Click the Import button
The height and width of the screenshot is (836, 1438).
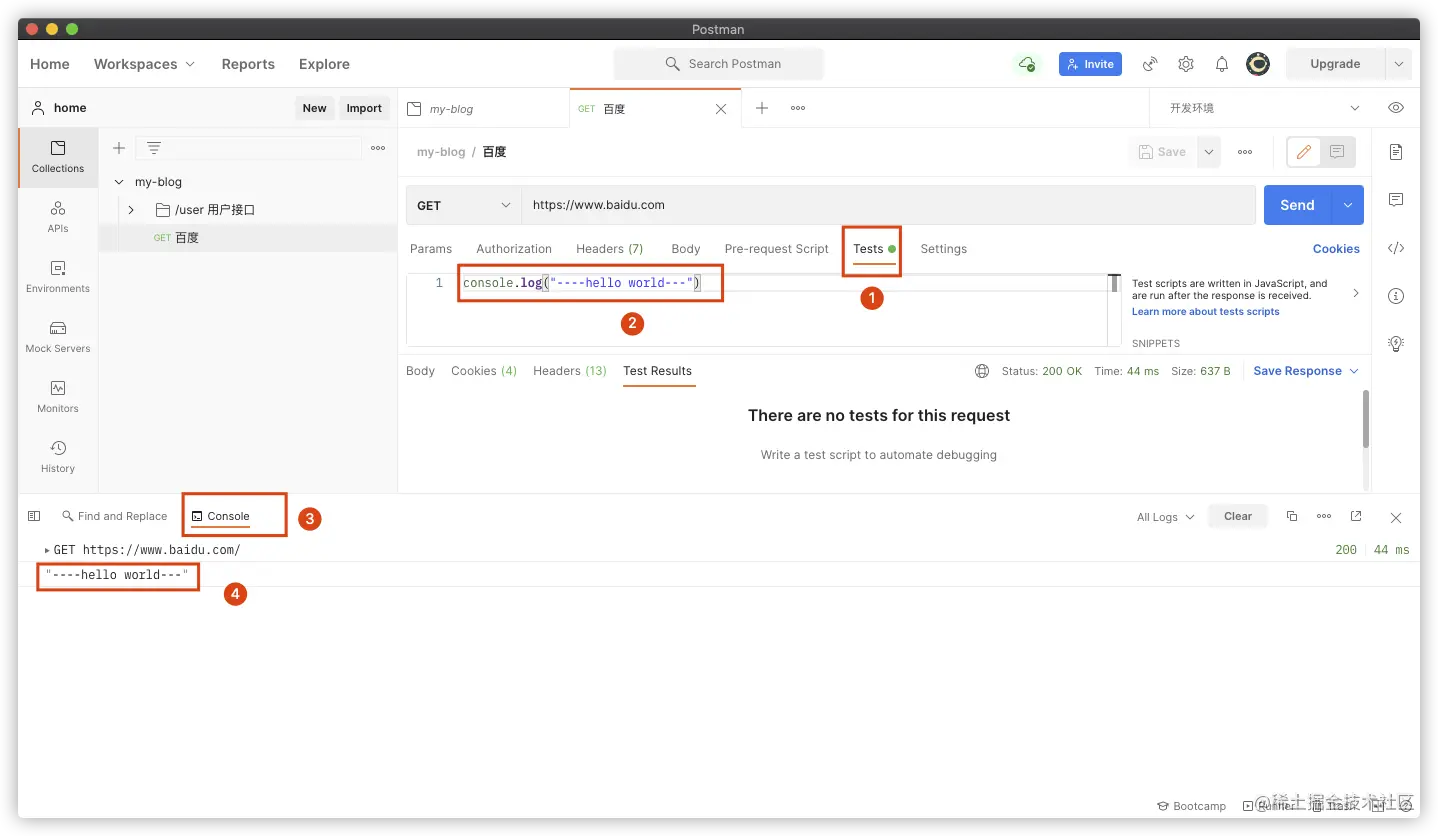pos(364,108)
